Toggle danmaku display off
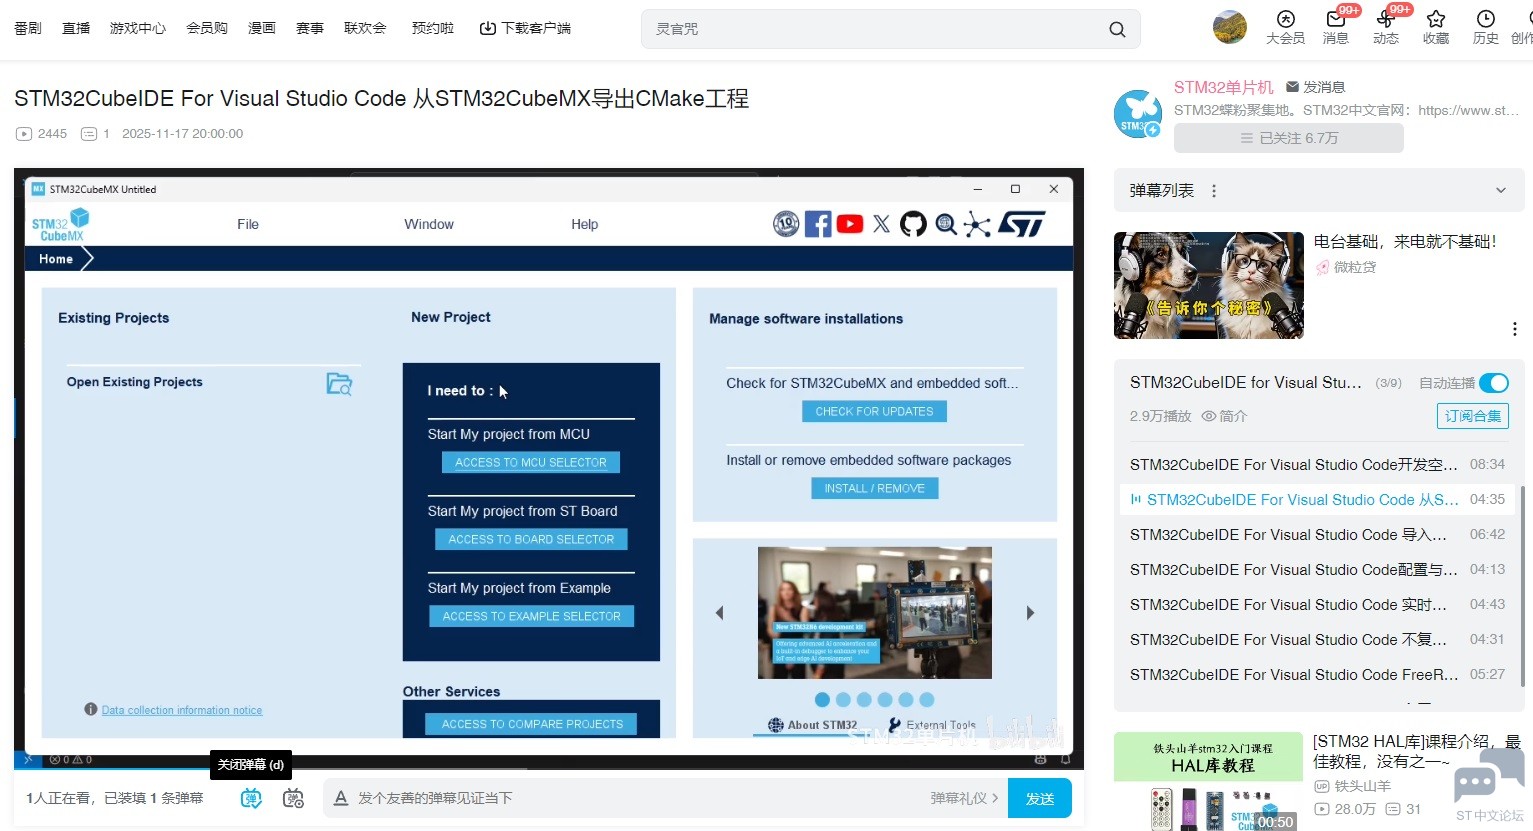Viewport: 1533px width, 831px height. pyautogui.click(x=251, y=798)
